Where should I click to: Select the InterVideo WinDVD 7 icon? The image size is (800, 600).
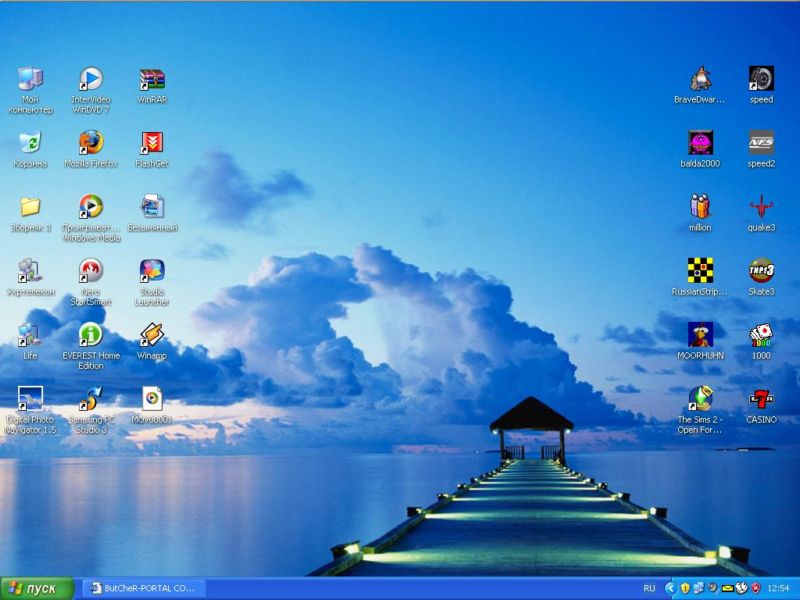(x=91, y=80)
